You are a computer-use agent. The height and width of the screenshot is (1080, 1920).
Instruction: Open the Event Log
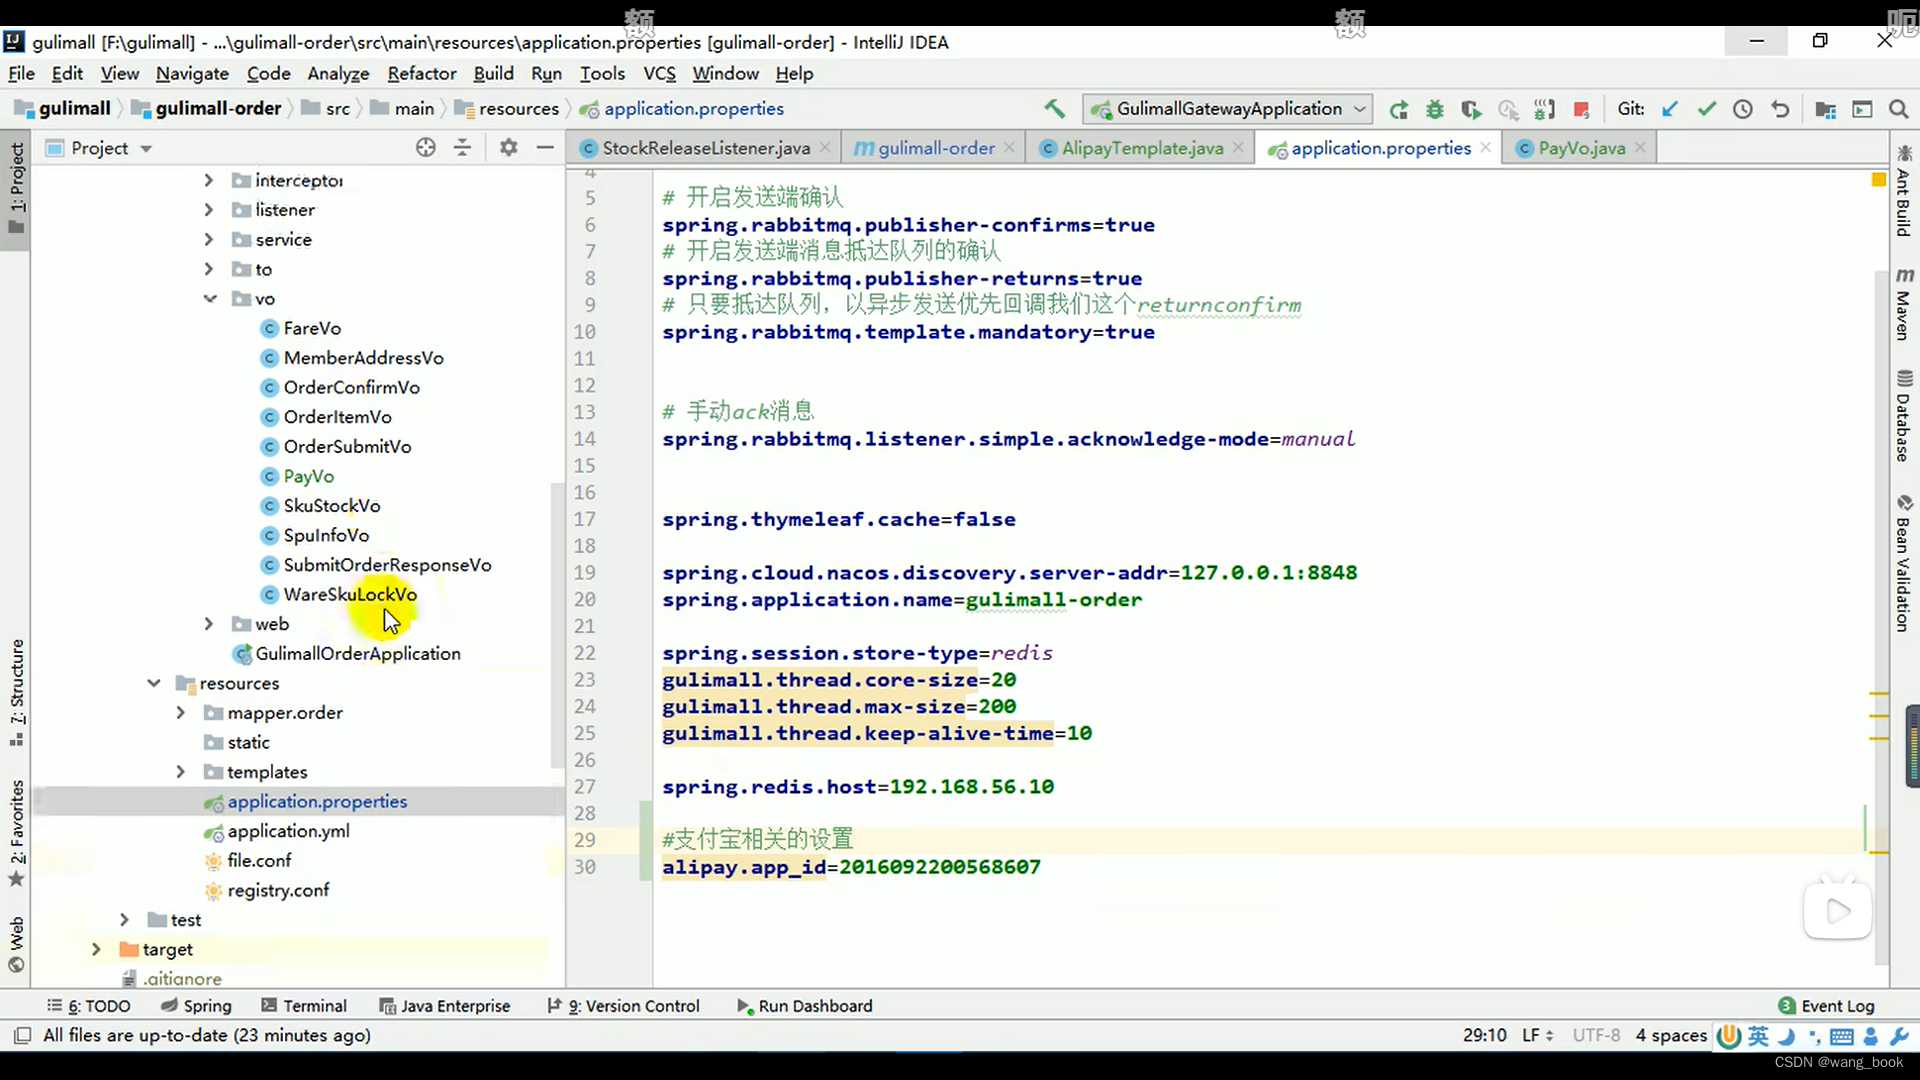pyautogui.click(x=1826, y=1006)
